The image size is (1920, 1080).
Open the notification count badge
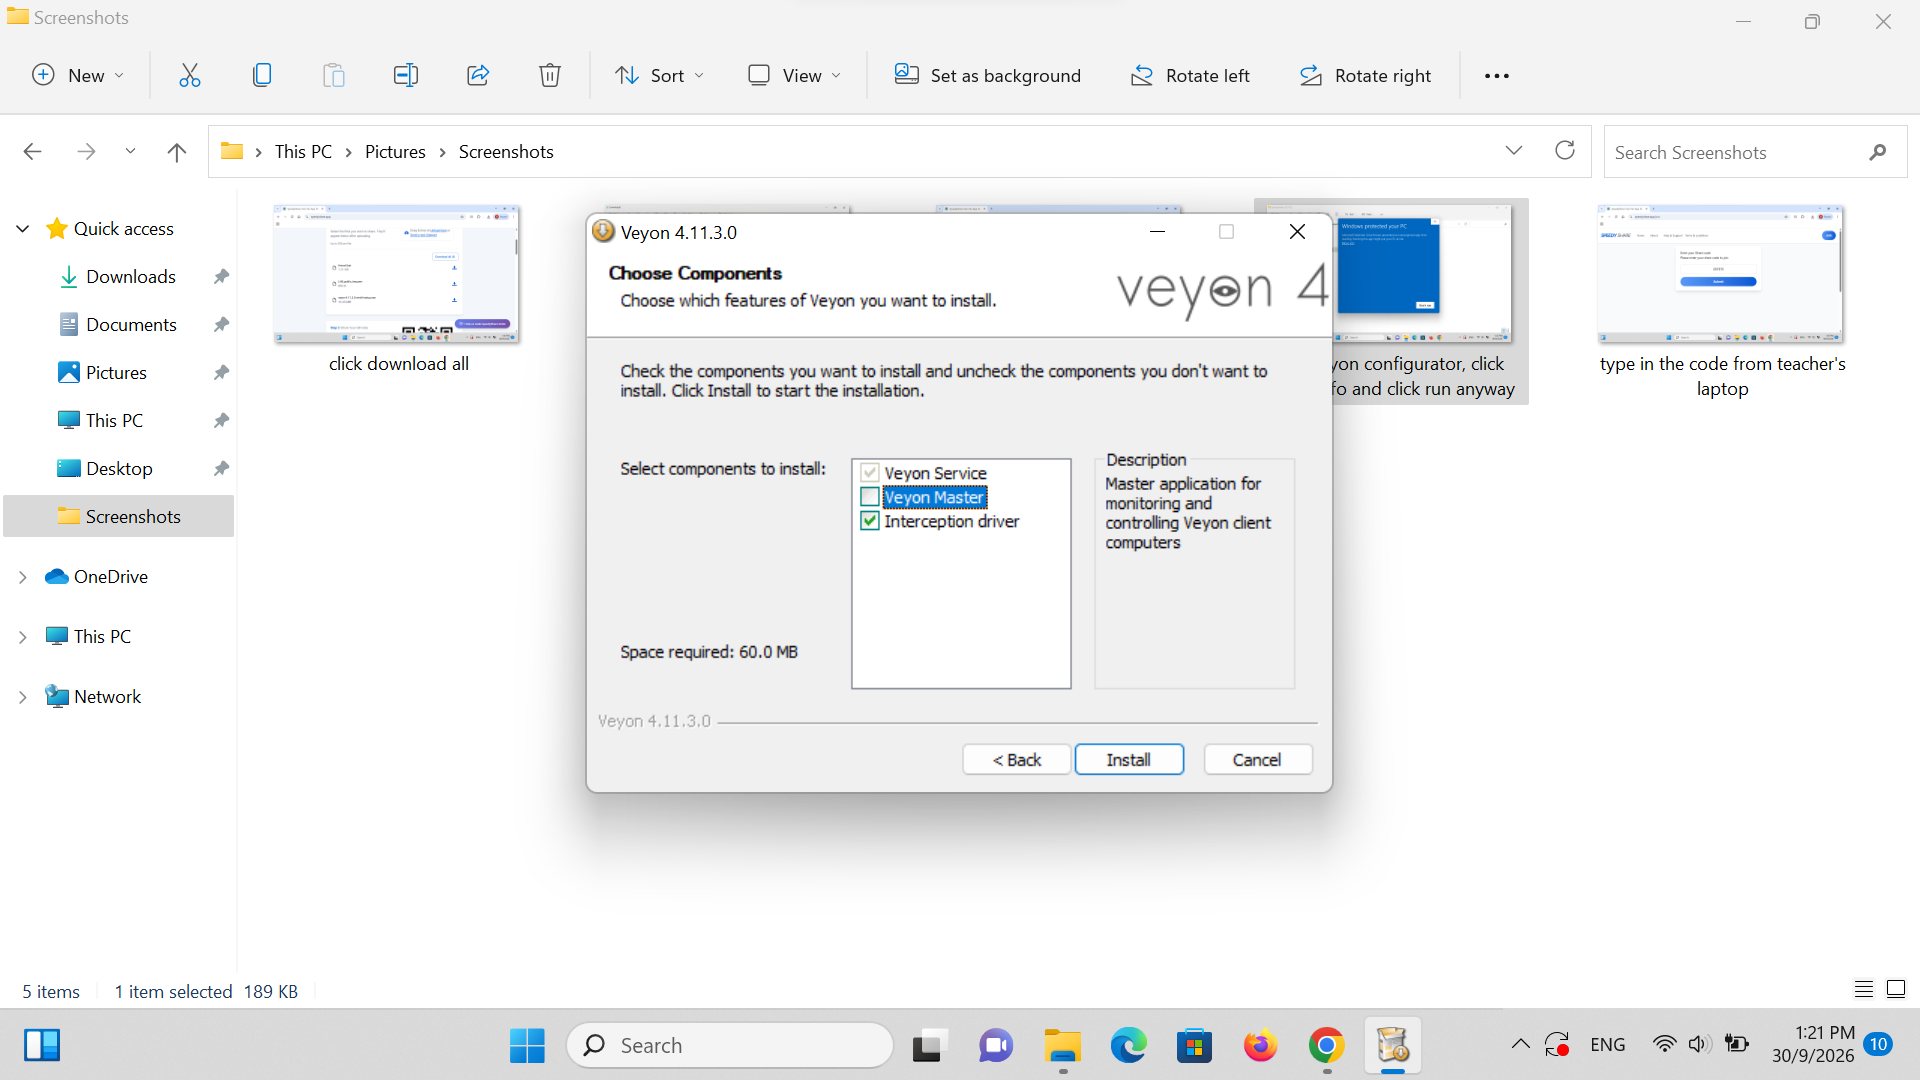pyautogui.click(x=1878, y=1045)
